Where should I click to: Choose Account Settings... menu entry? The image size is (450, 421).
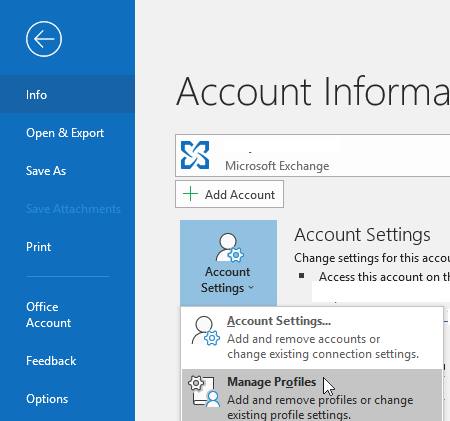312,338
